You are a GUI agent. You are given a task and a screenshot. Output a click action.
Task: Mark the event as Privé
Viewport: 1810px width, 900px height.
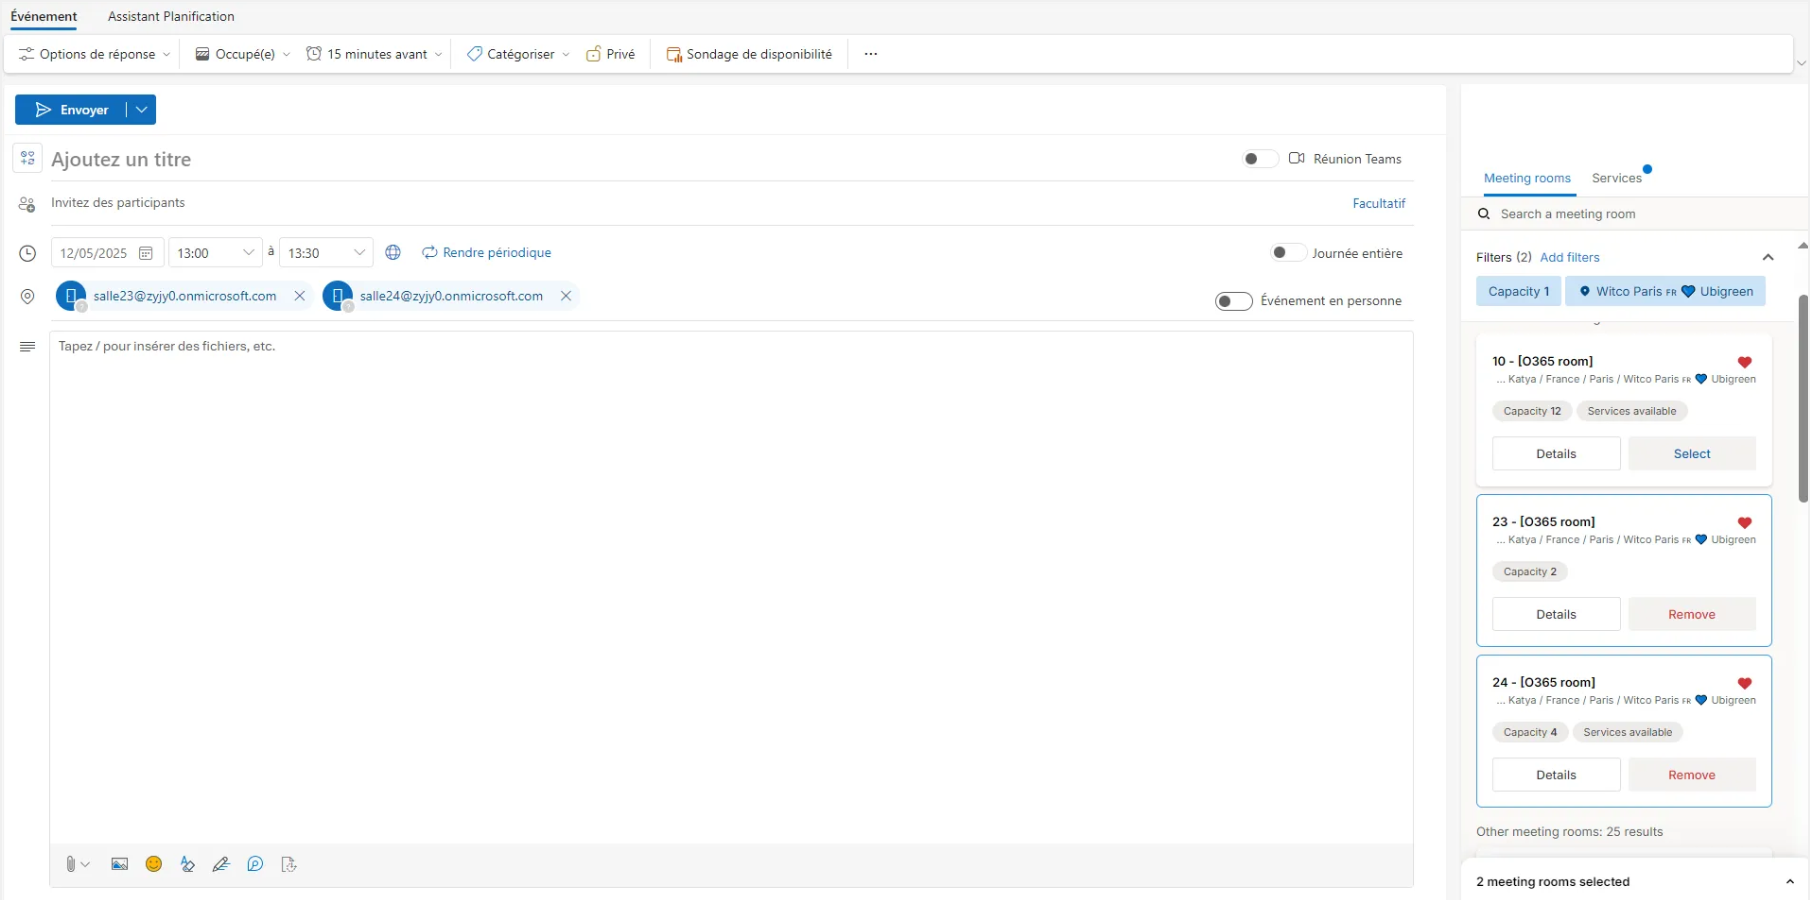pyautogui.click(x=611, y=54)
